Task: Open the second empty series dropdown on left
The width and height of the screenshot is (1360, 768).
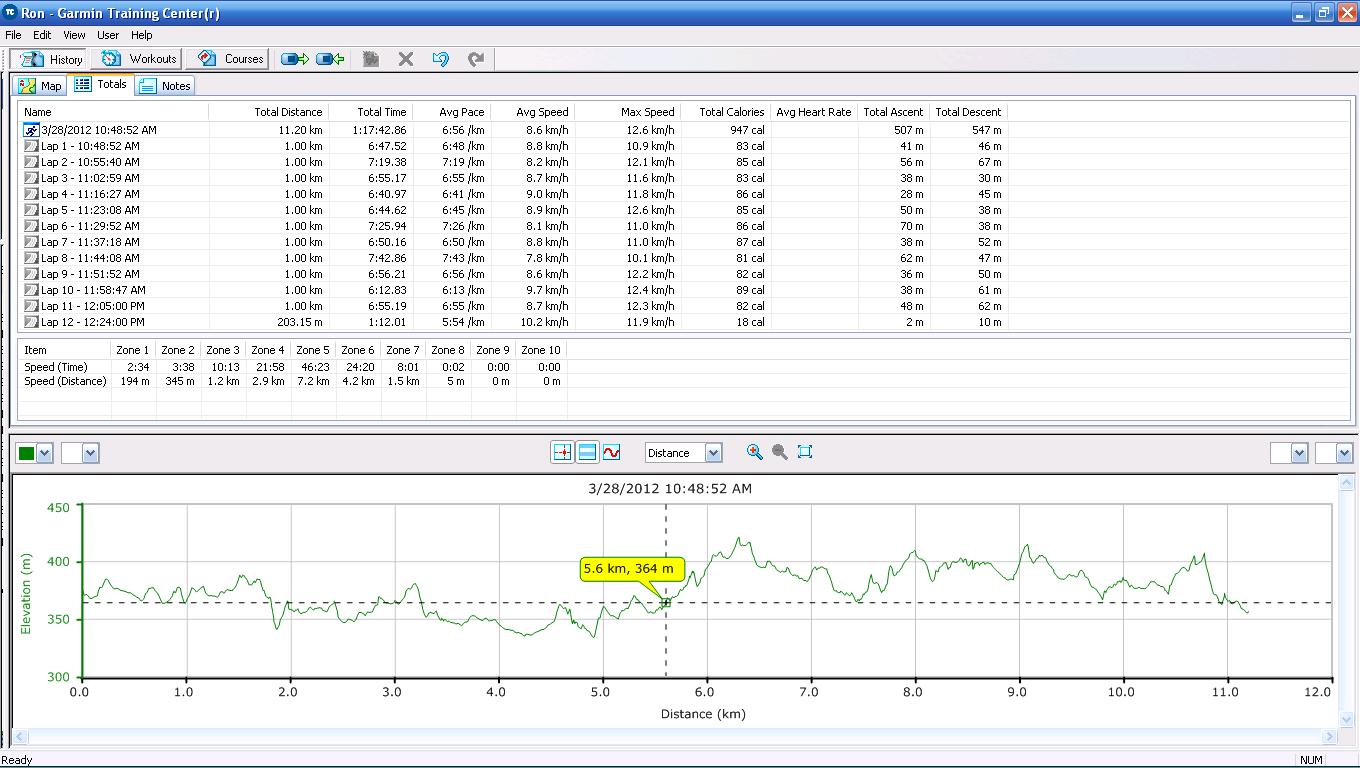Action: point(90,453)
